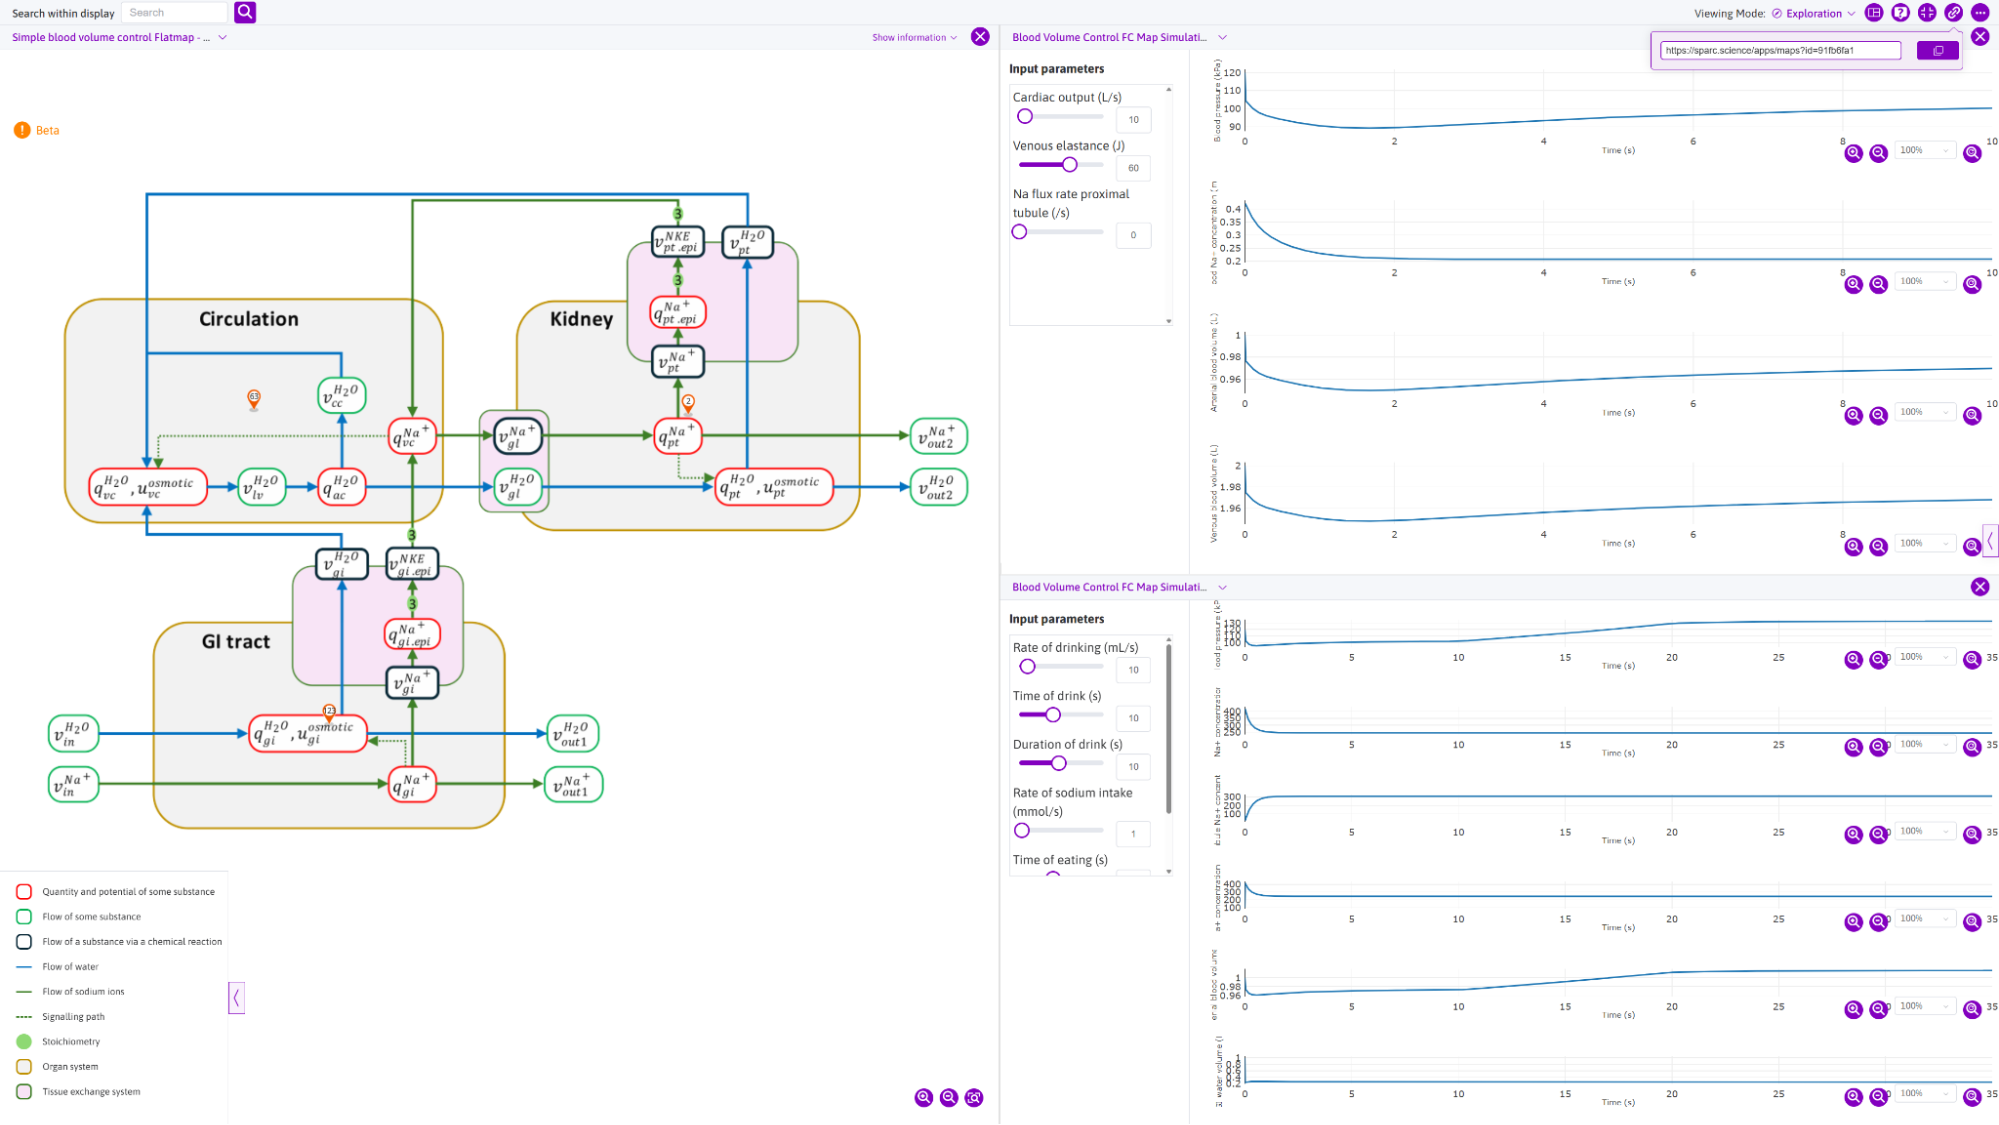This screenshot has width=1999, height=1125.
Task: Open the split layout icon
Action: pyautogui.click(x=1874, y=13)
